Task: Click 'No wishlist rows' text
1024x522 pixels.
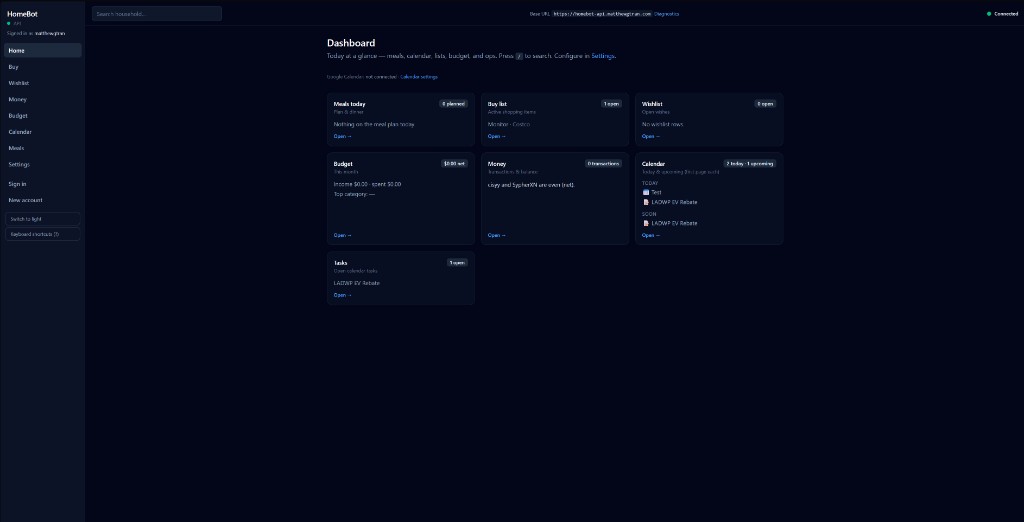Action: [664, 124]
